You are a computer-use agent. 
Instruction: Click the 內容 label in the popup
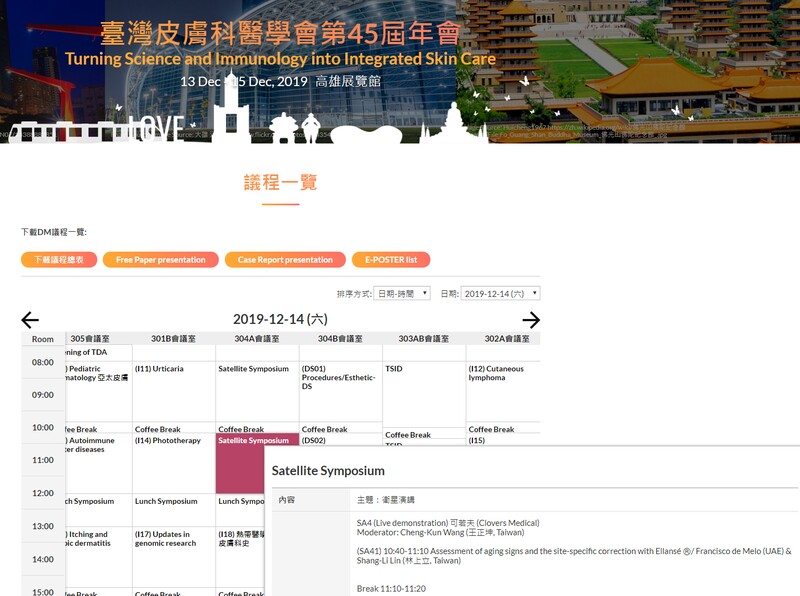coord(286,500)
